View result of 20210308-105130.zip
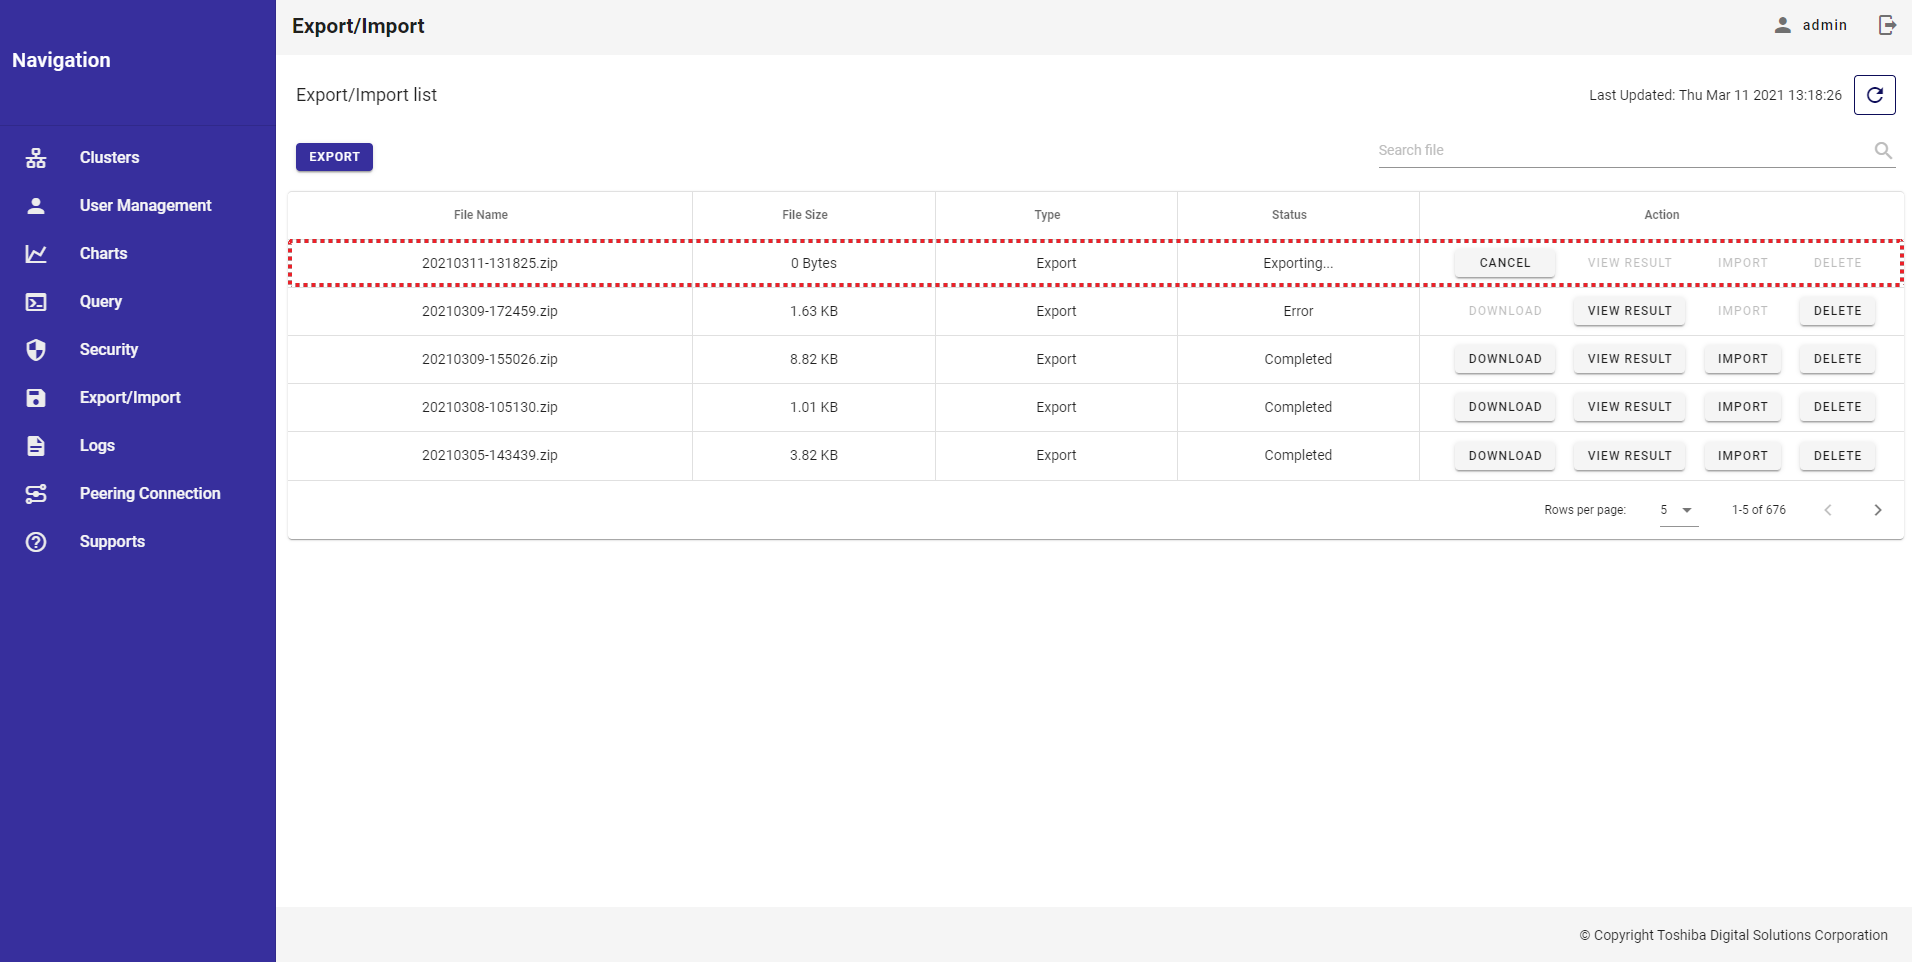Image resolution: width=1912 pixels, height=962 pixels. 1629,407
